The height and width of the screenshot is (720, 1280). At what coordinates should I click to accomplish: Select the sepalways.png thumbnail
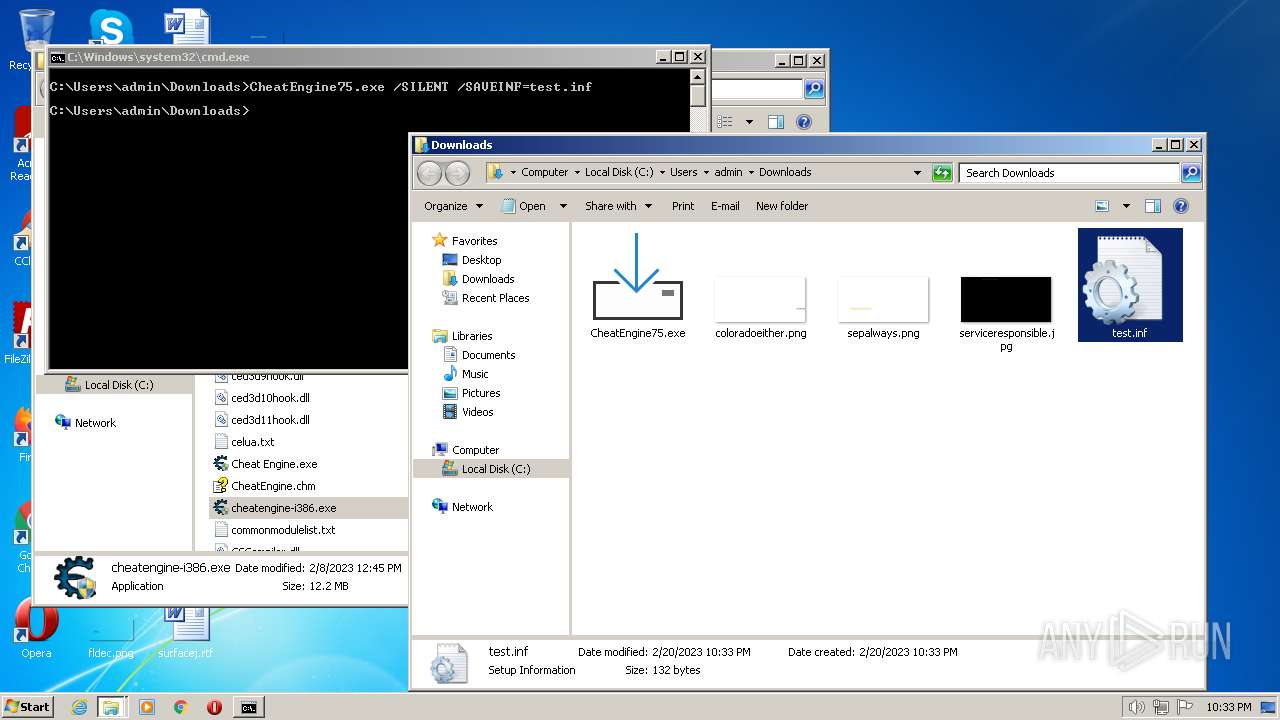[x=883, y=300]
